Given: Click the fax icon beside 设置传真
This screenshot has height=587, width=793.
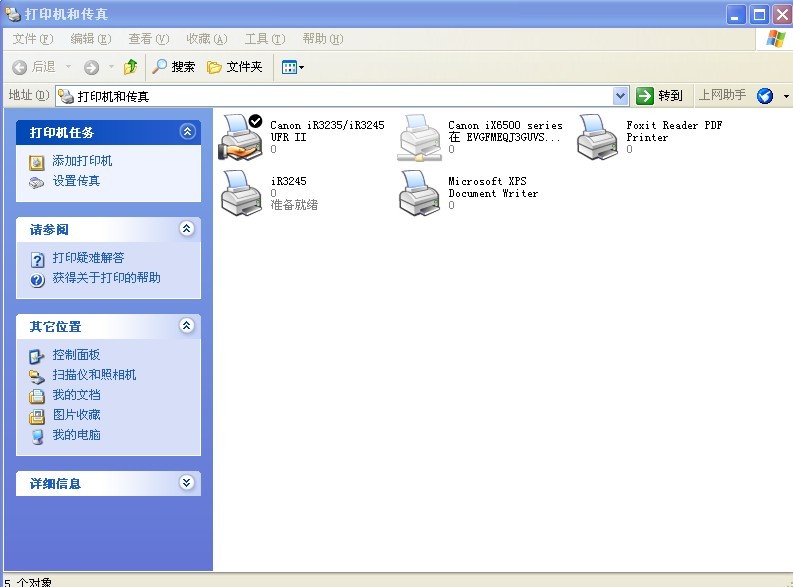Looking at the screenshot, I should pyautogui.click(x=36, y=183).
